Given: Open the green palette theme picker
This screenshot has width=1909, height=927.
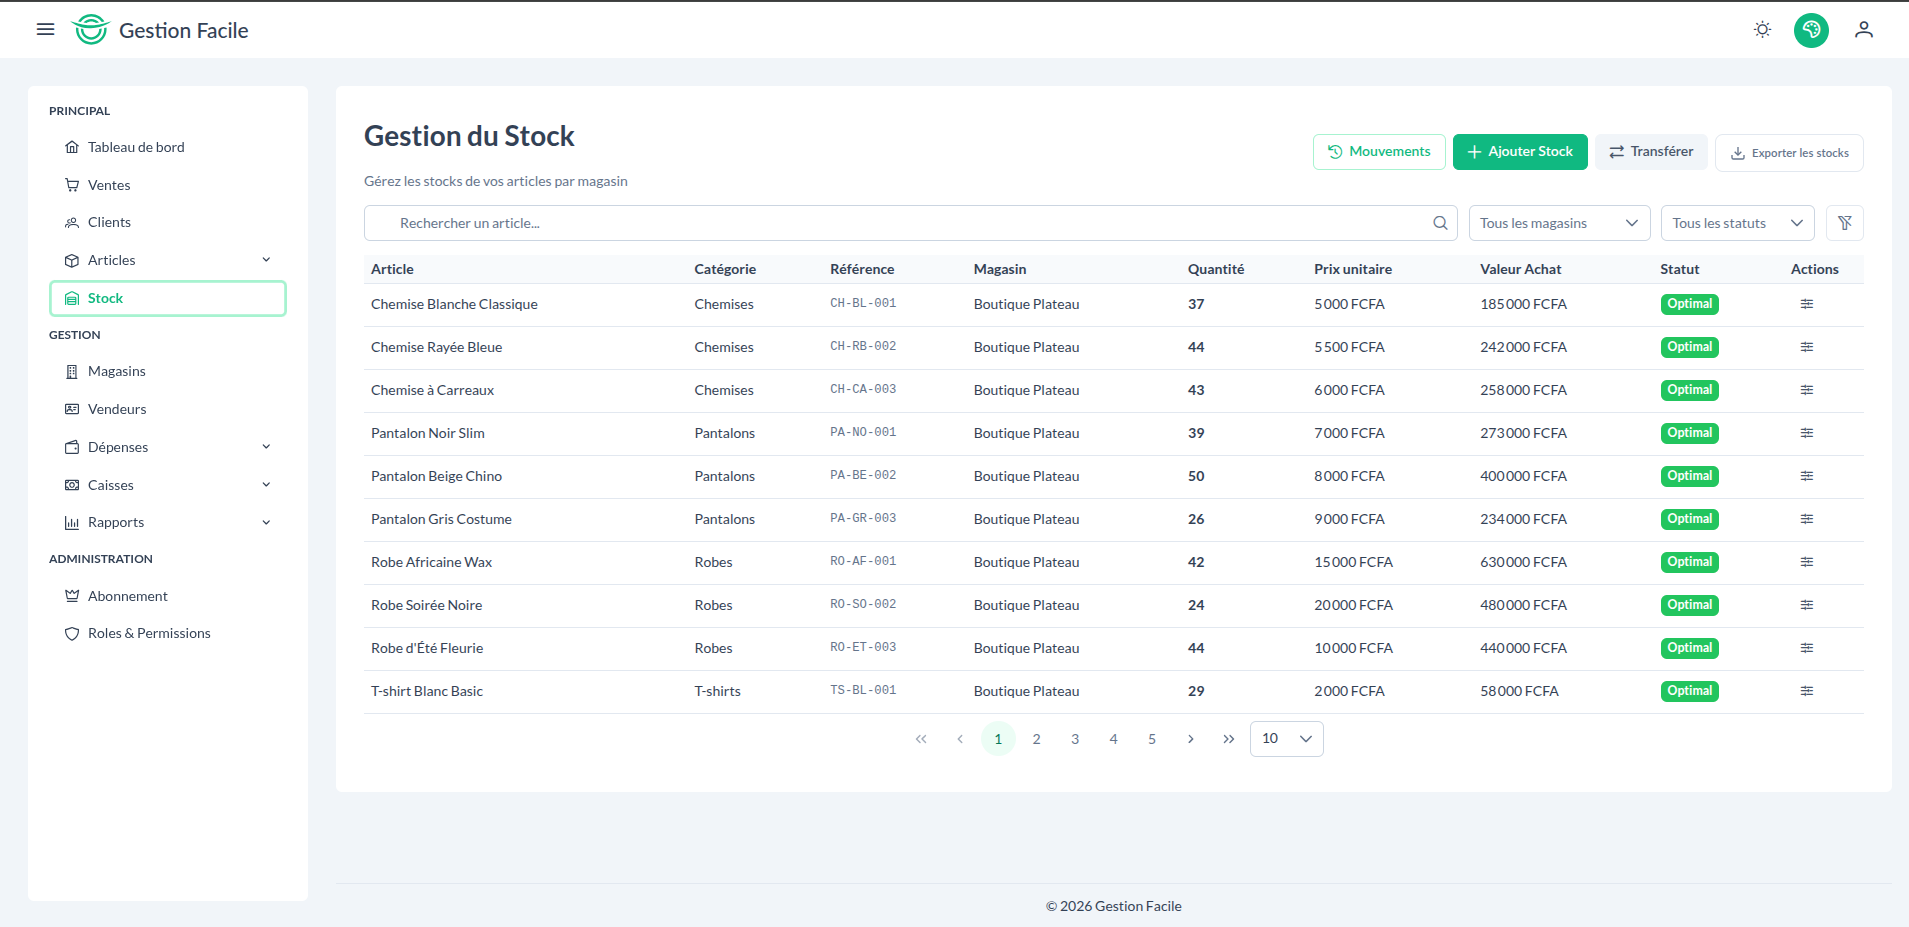Looking at the screenshot, I should (x=1811, y=30).
